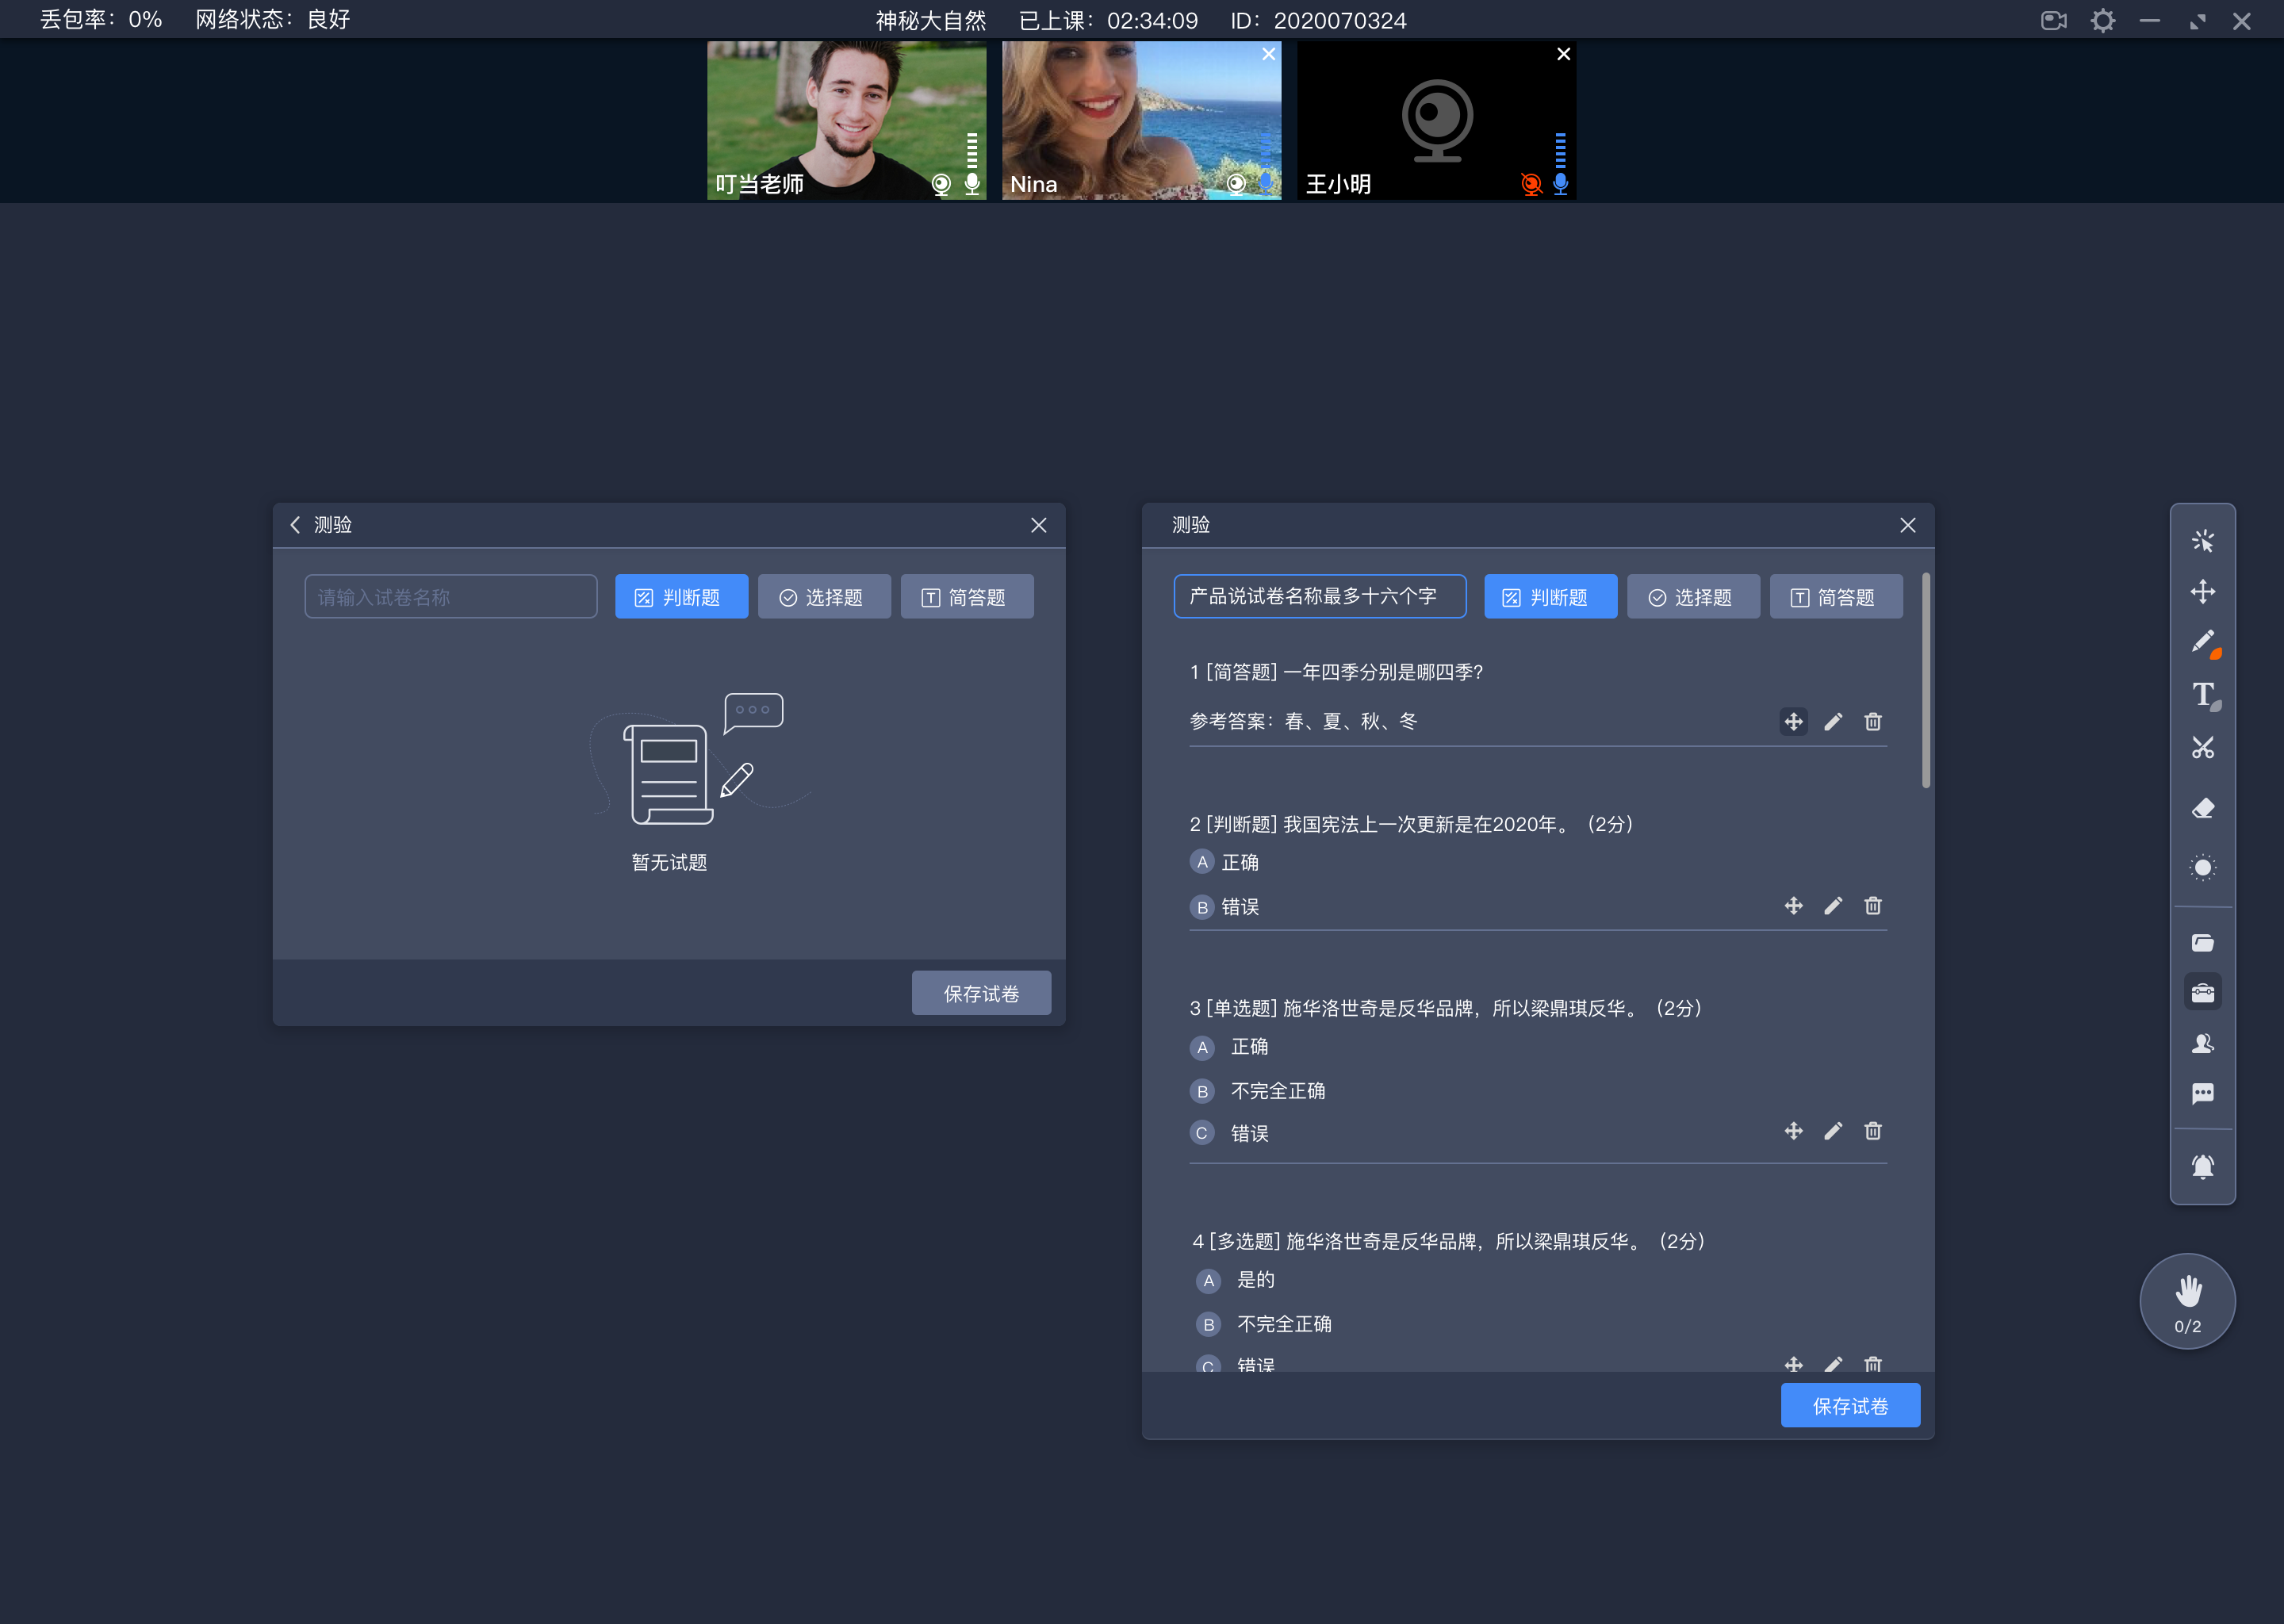Select the text tool icon
2284x1624 pixels.
pos(2203,696)
